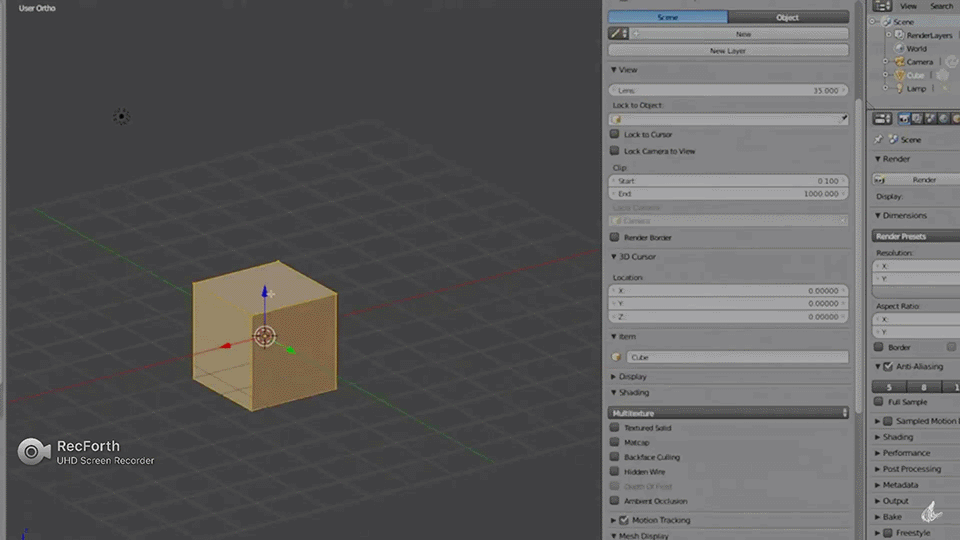This screenshot has width=960, height=540.
Task: Click the New Layer button
Action: 728,50
